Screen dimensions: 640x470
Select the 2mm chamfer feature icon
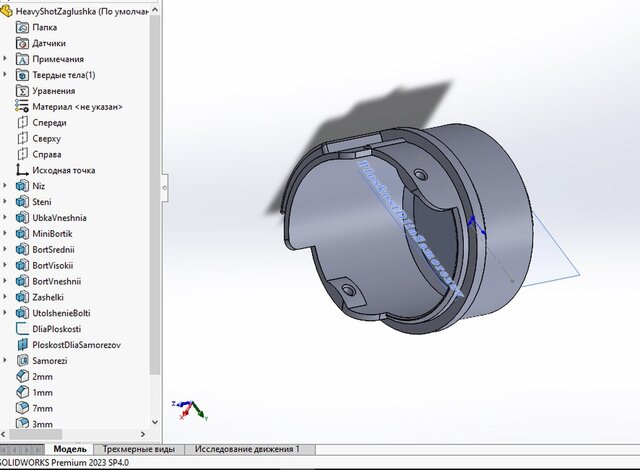(22, 377)
